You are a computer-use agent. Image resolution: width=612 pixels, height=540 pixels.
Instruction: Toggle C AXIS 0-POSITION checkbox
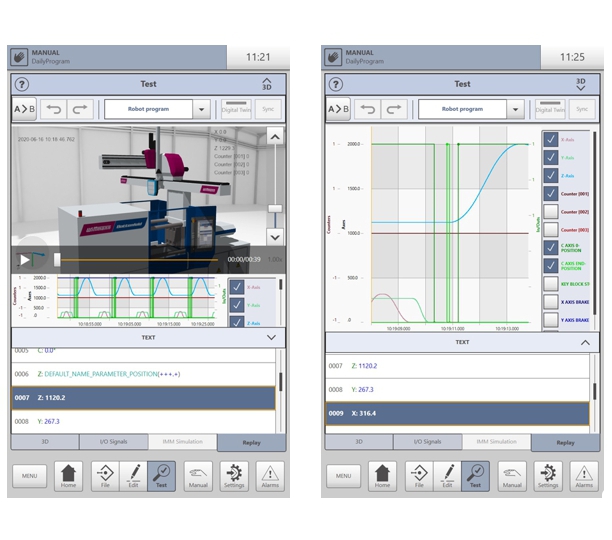551,248
